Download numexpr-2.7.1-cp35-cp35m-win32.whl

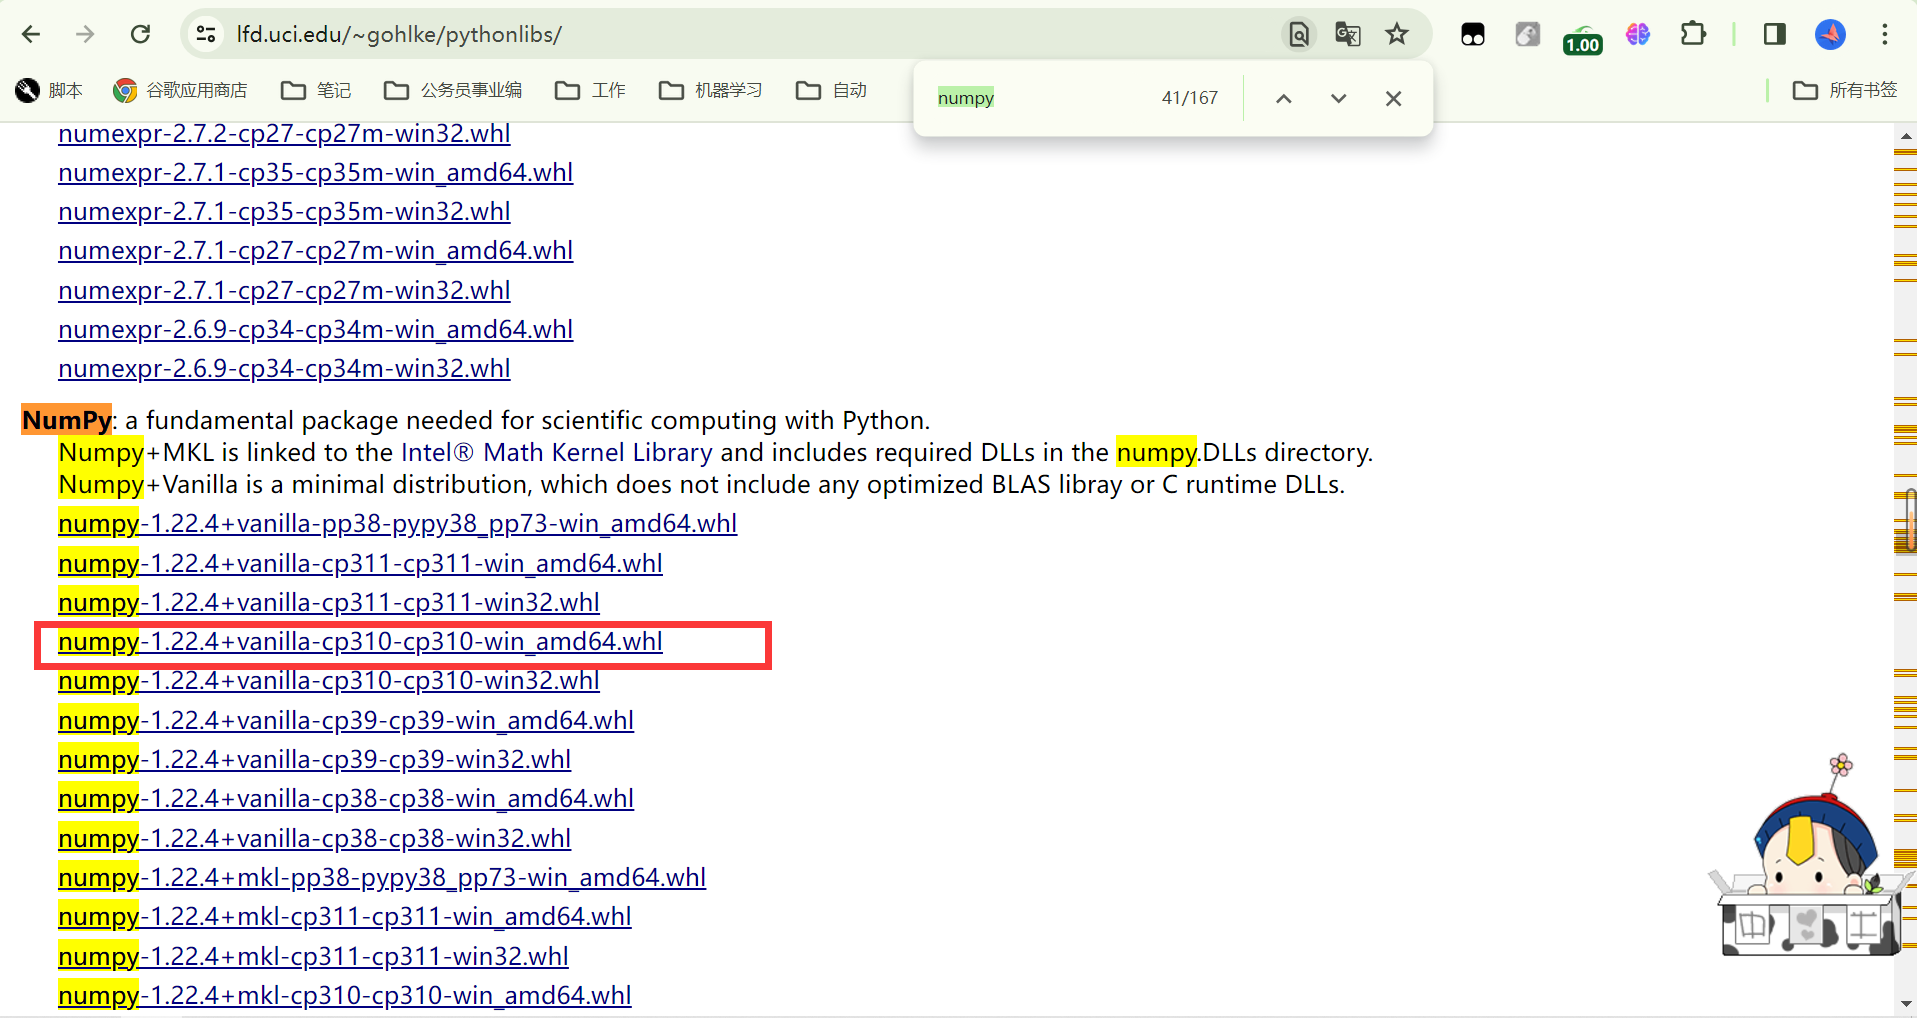pos(284,212)
